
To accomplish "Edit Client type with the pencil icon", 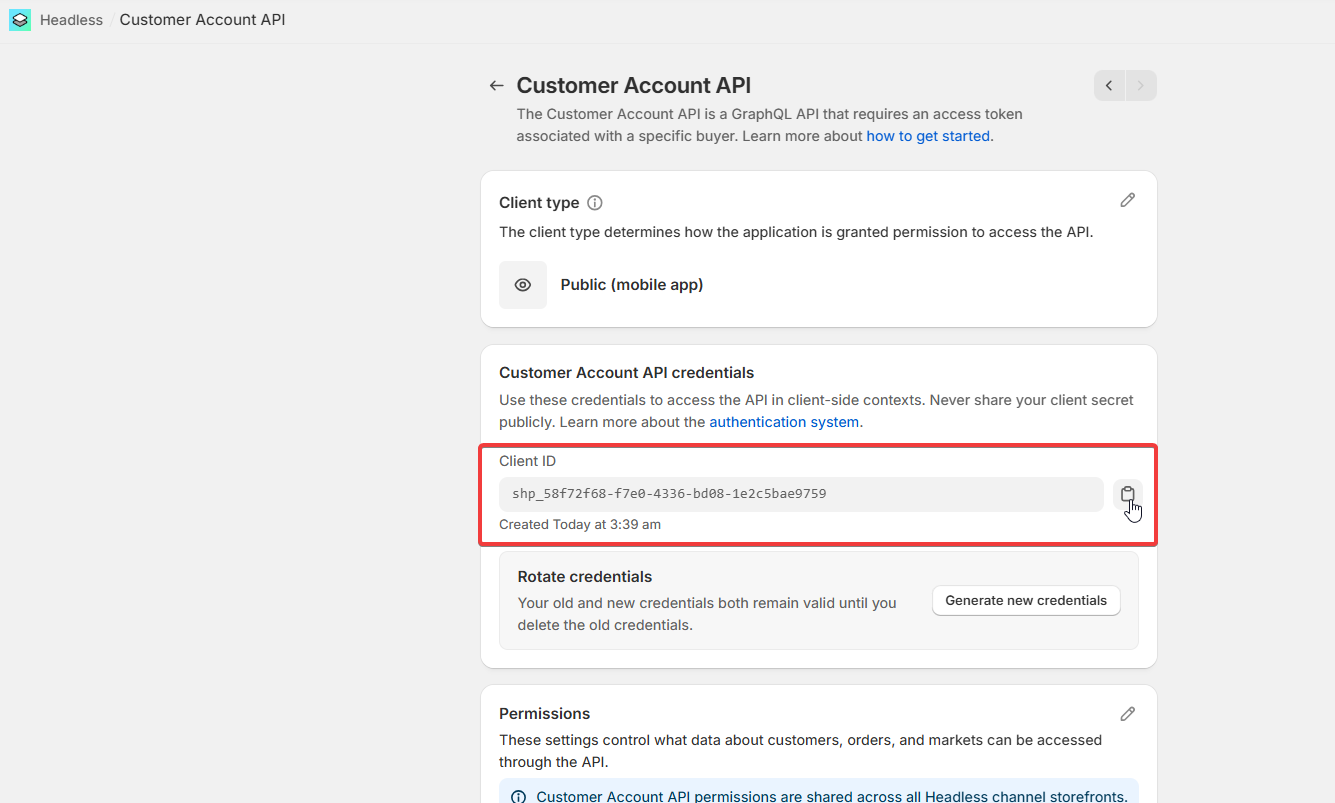I will [x=1127, y=200].
